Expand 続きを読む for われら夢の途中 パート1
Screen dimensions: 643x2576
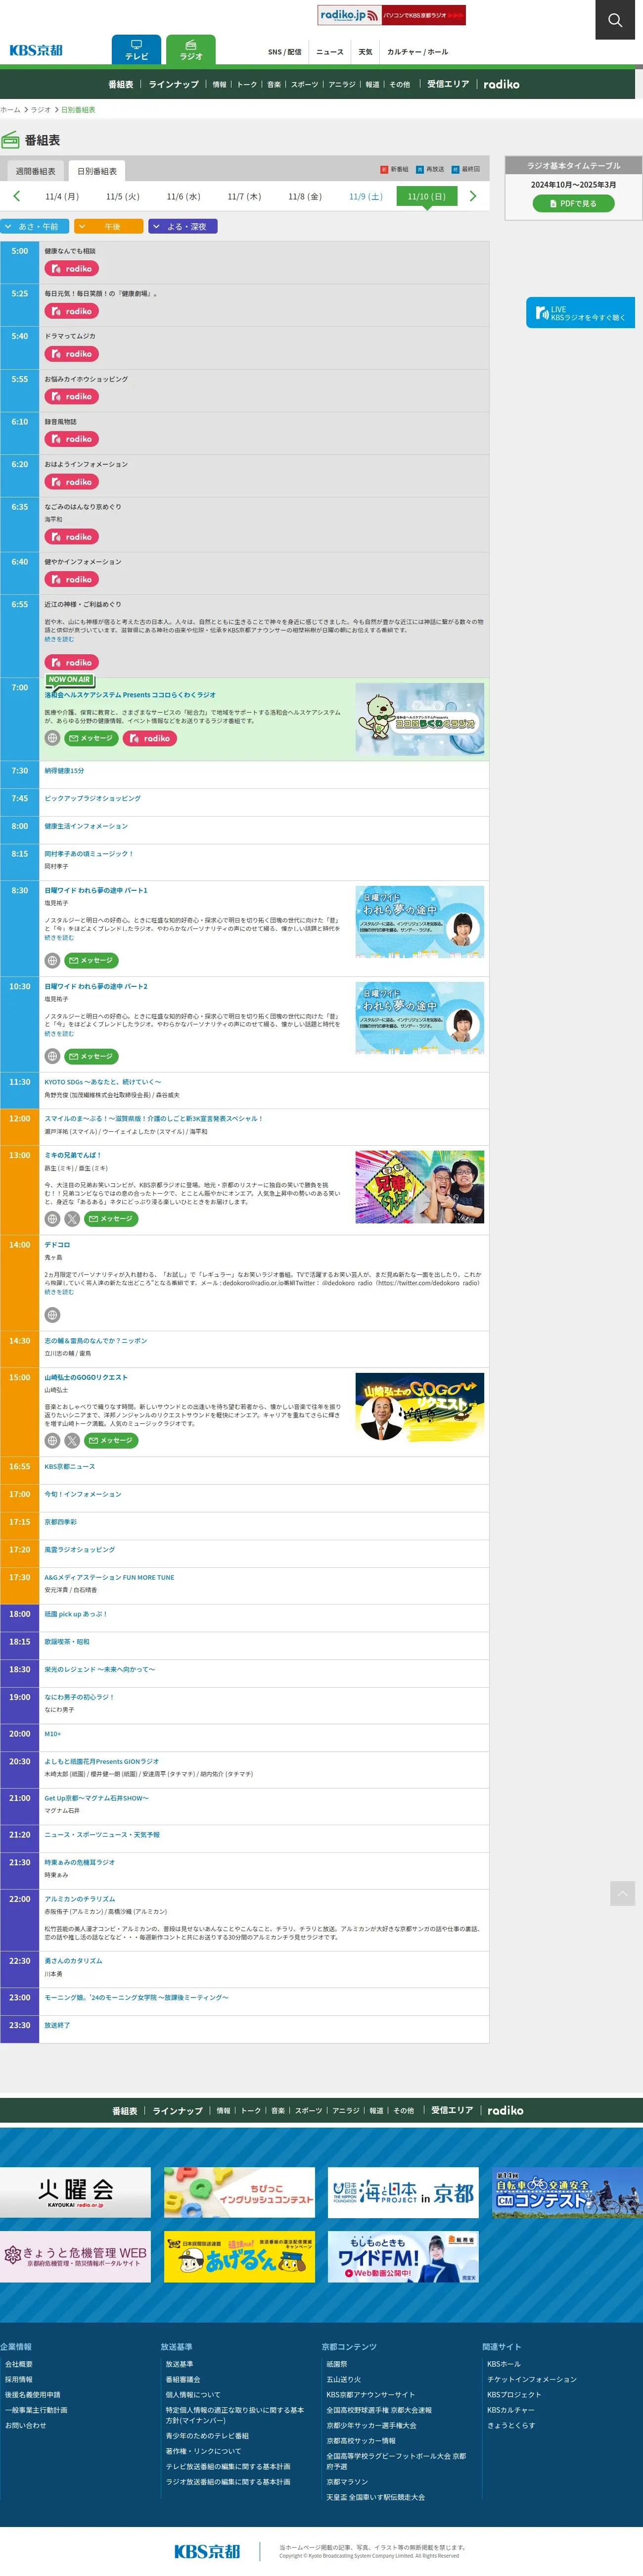(59, 938)
